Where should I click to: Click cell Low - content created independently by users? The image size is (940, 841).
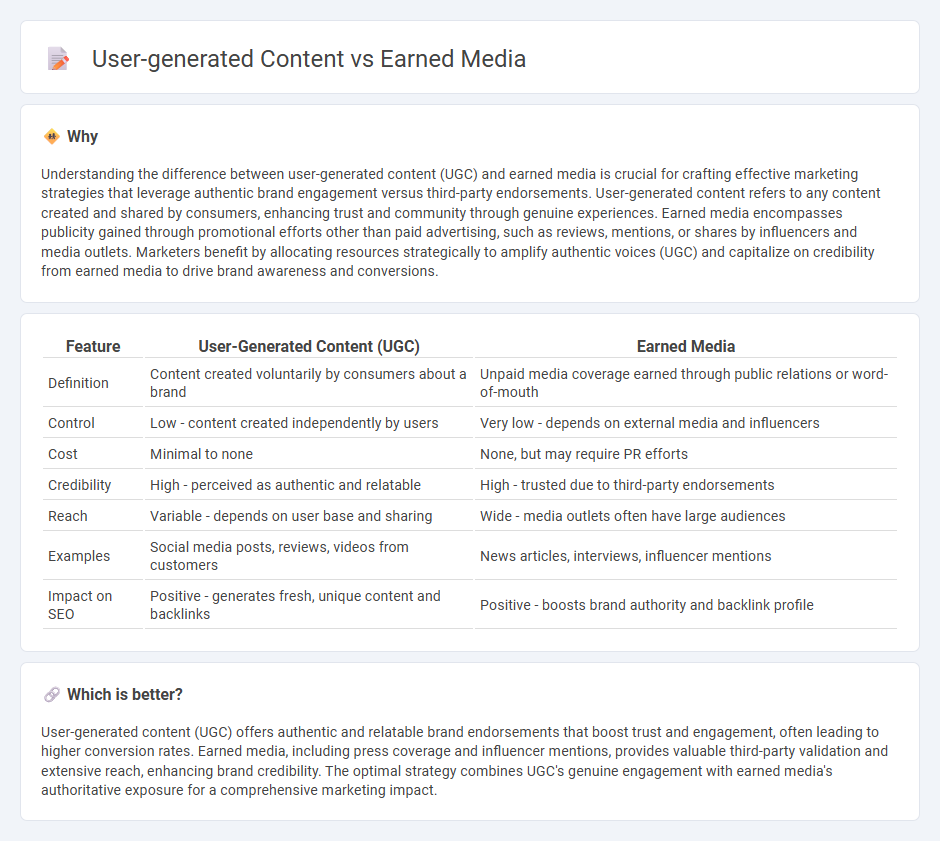pyautogui.click(x=309, y=423)
